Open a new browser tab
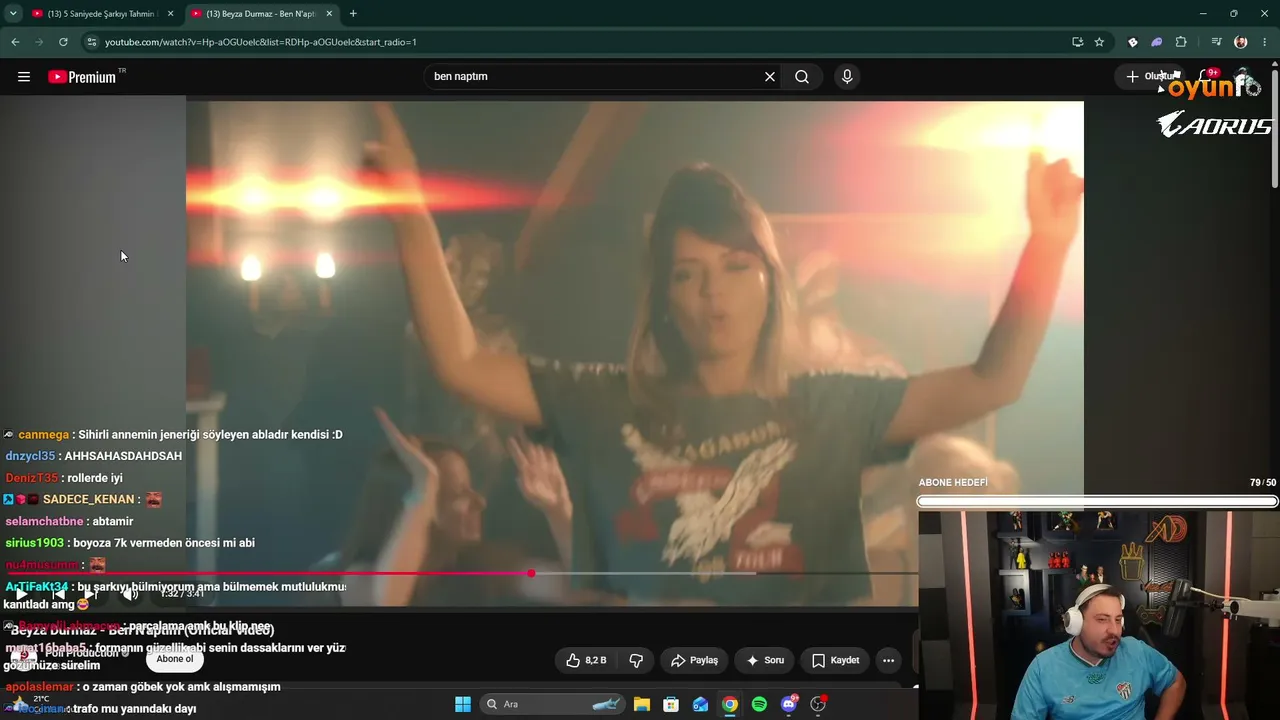The height and width of the screenshot is (720, 1280). tap(353, 14)
